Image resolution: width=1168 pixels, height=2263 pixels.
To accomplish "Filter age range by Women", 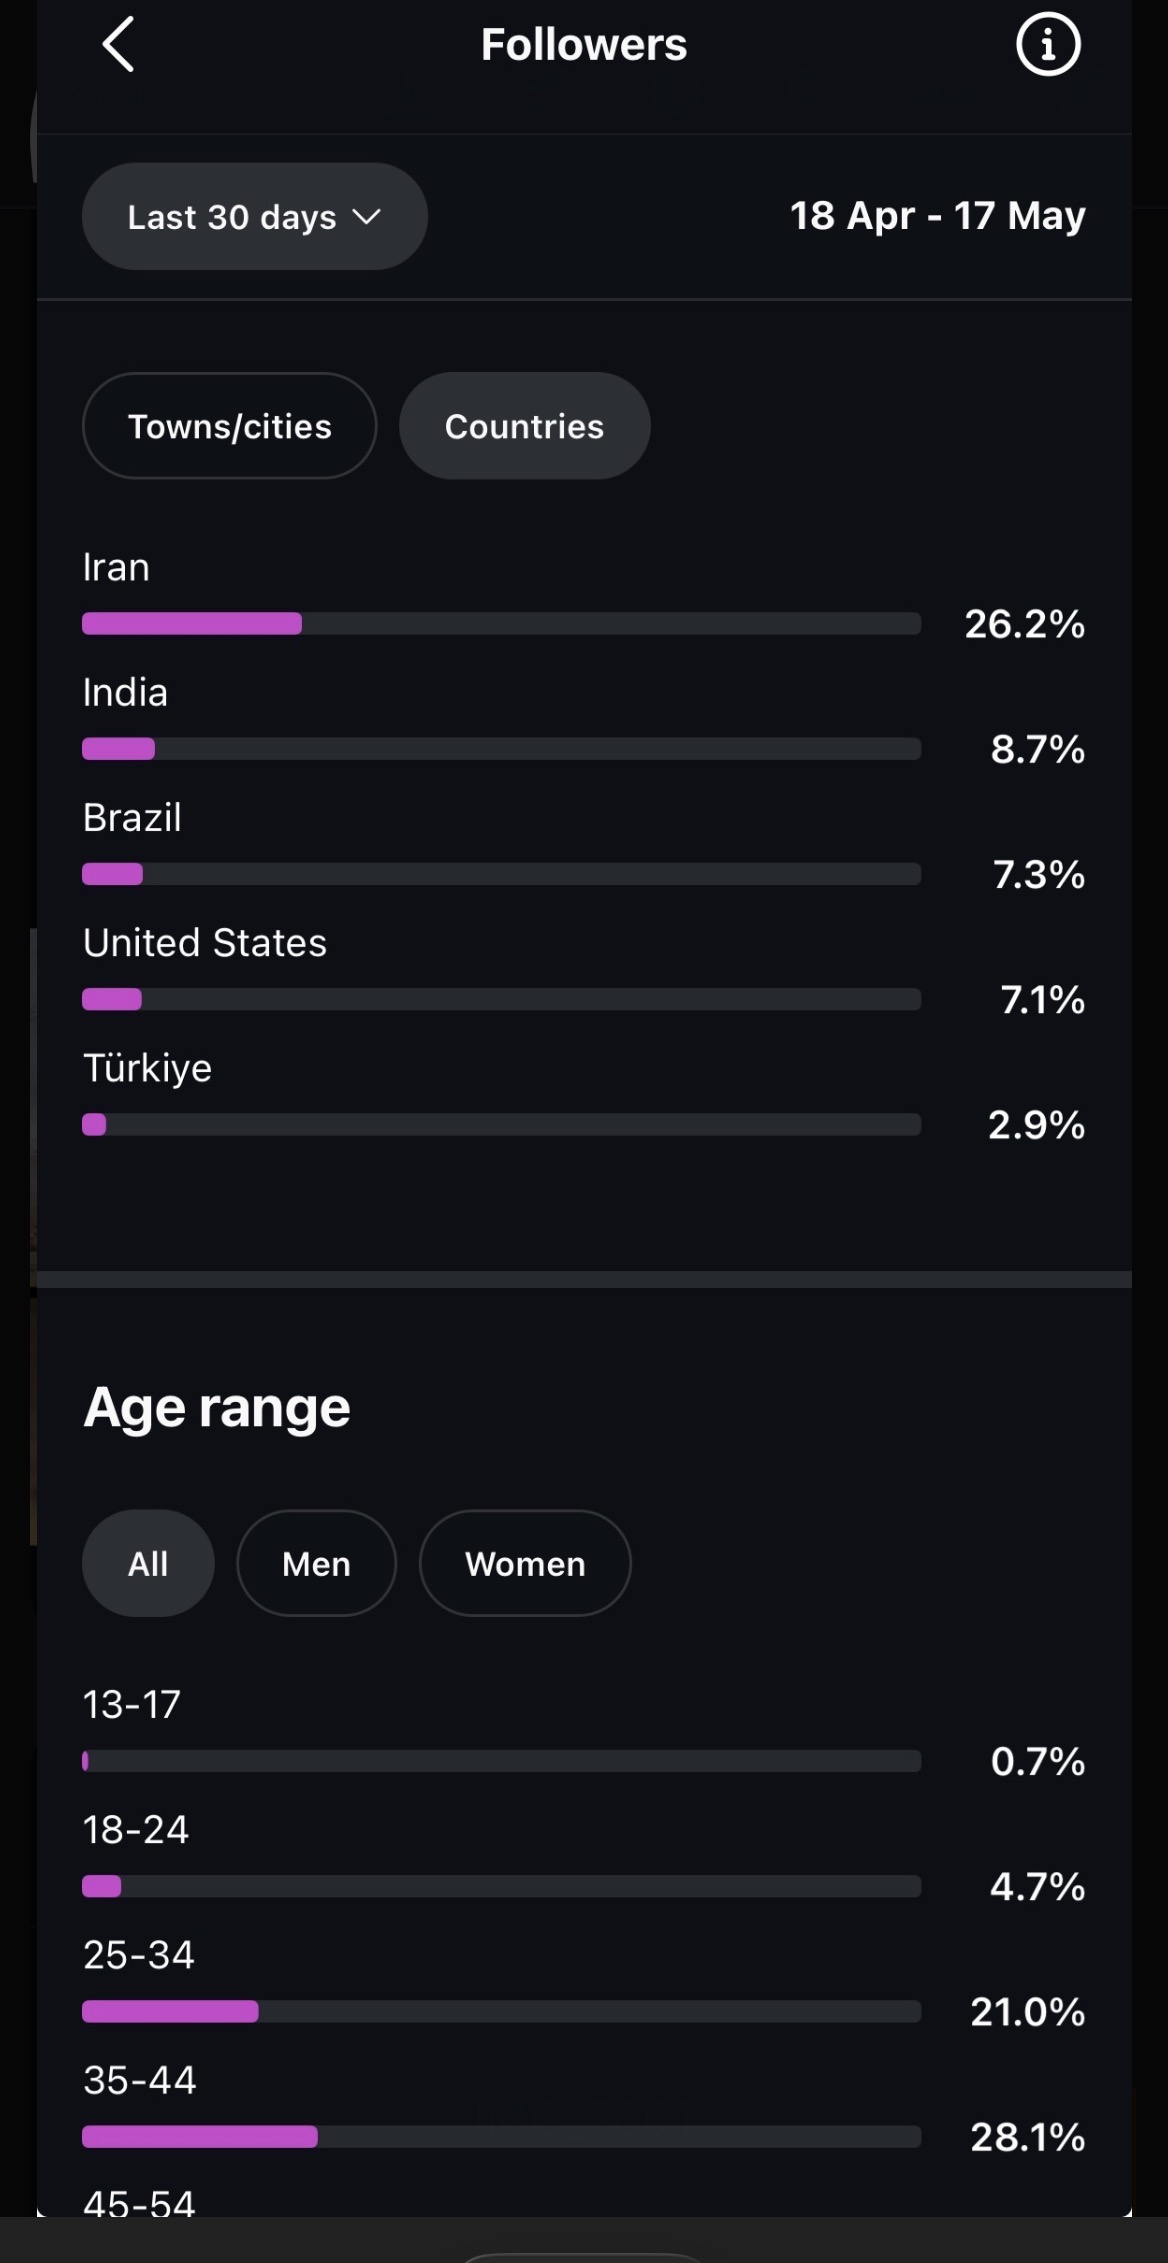I will coord(525,1563).
